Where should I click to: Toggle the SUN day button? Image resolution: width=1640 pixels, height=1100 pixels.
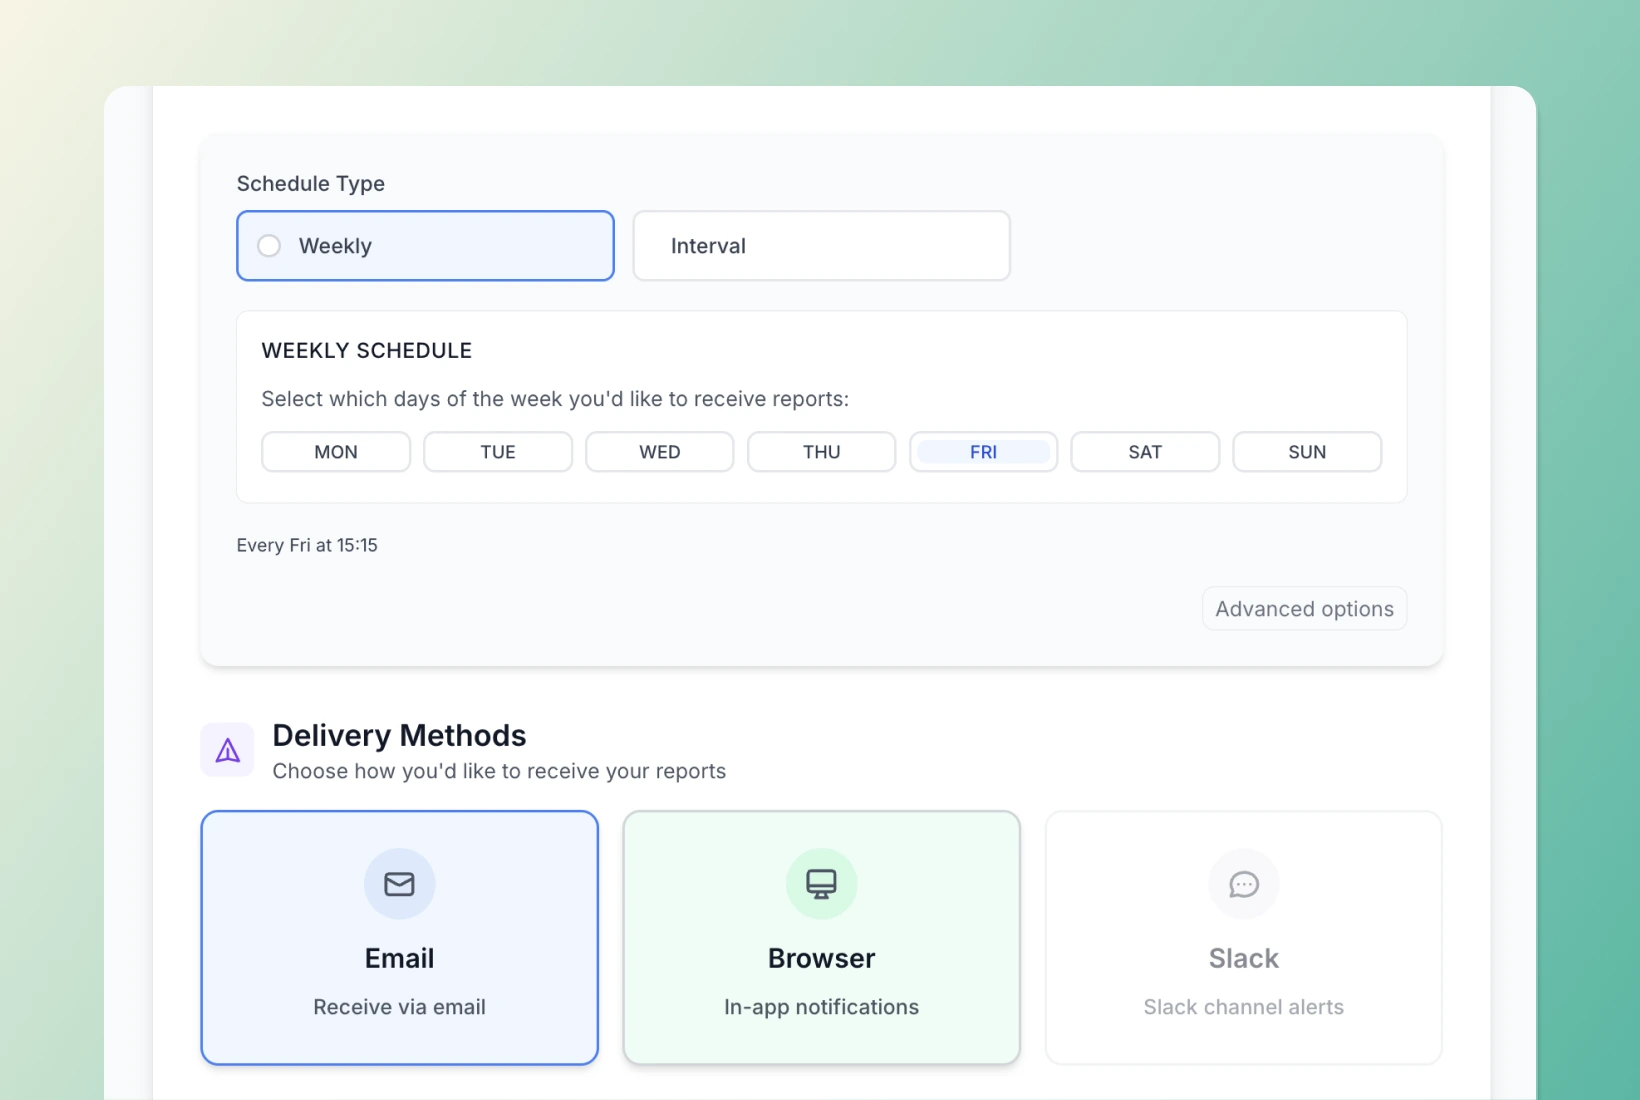[1307, 452]
